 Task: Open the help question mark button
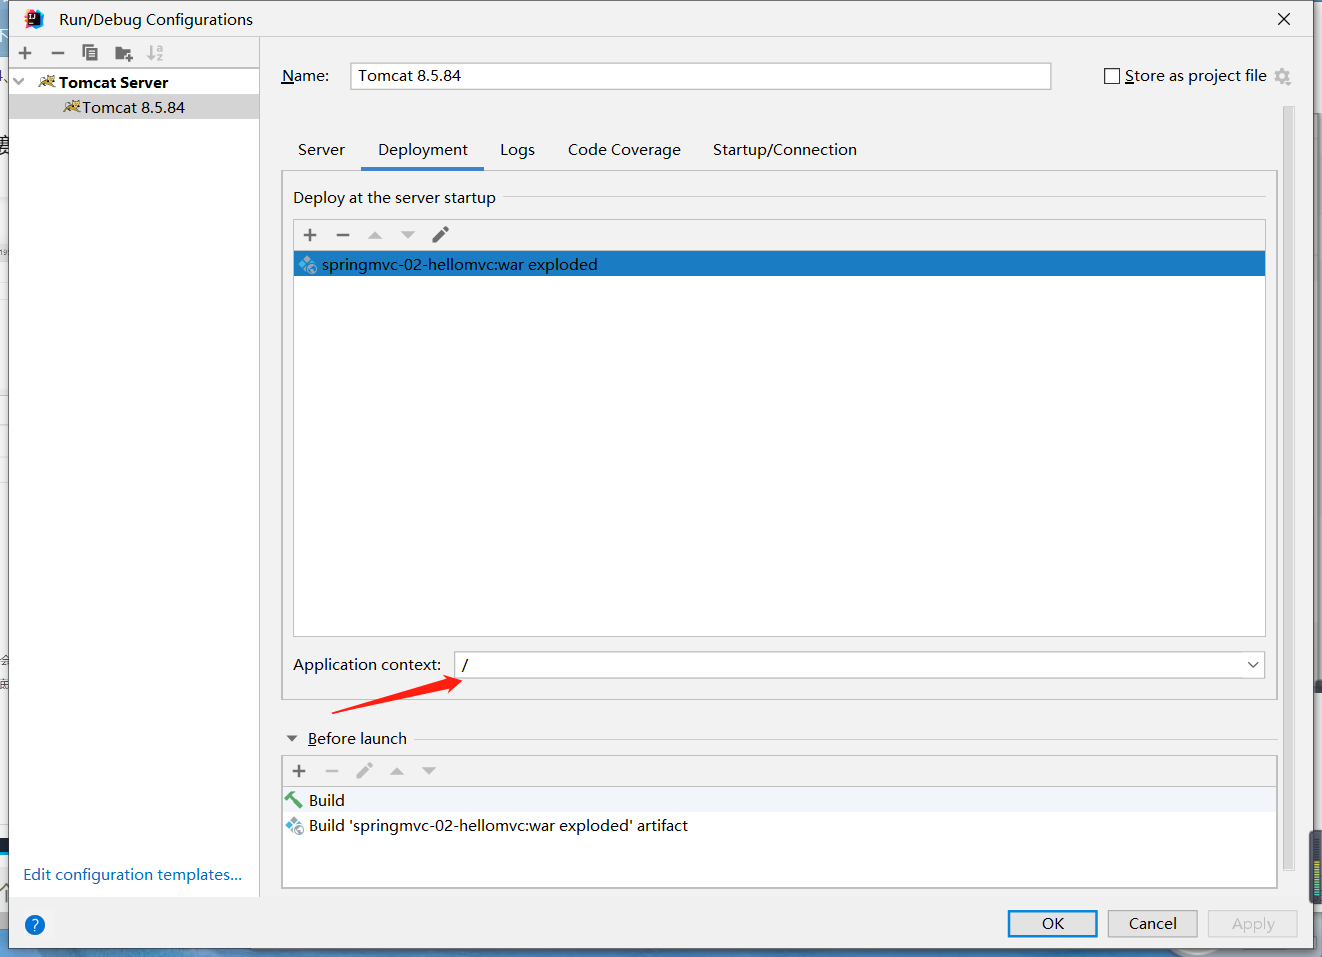(x=35, y=925)
